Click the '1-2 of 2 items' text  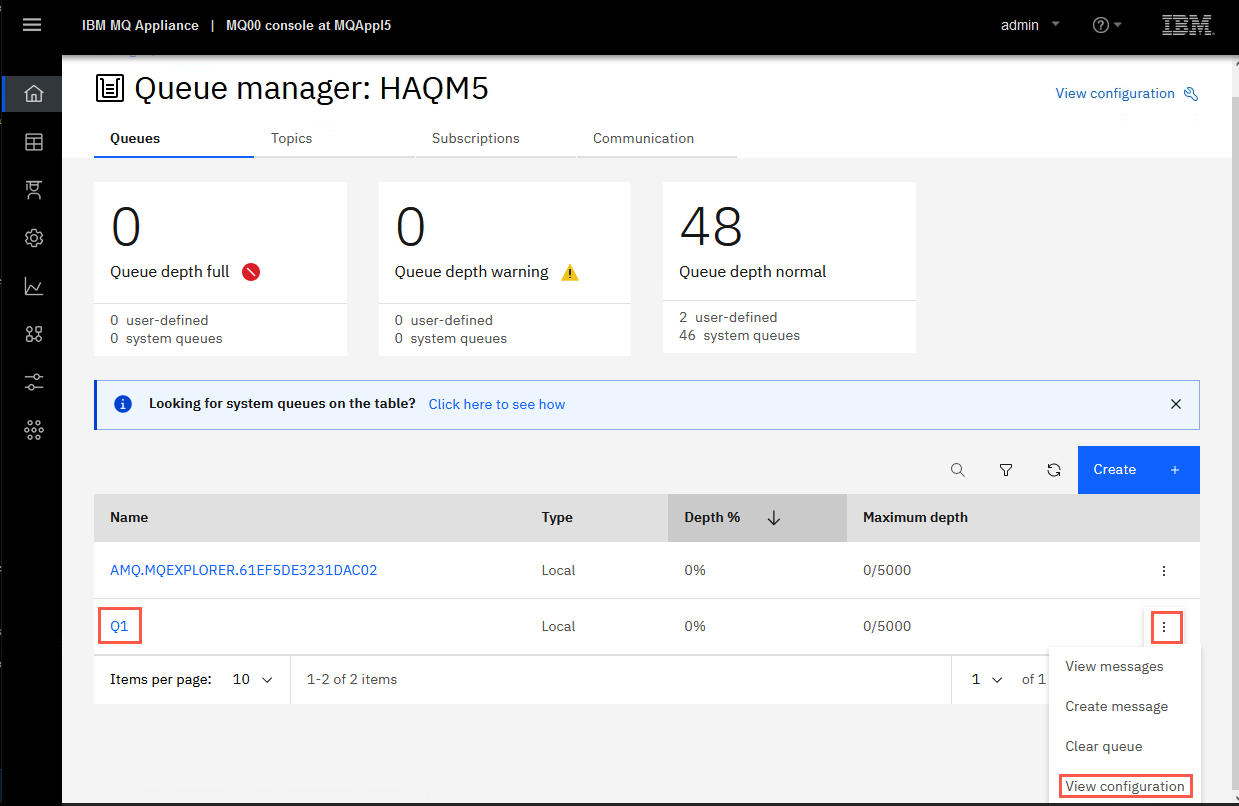[x=352, y=679]
